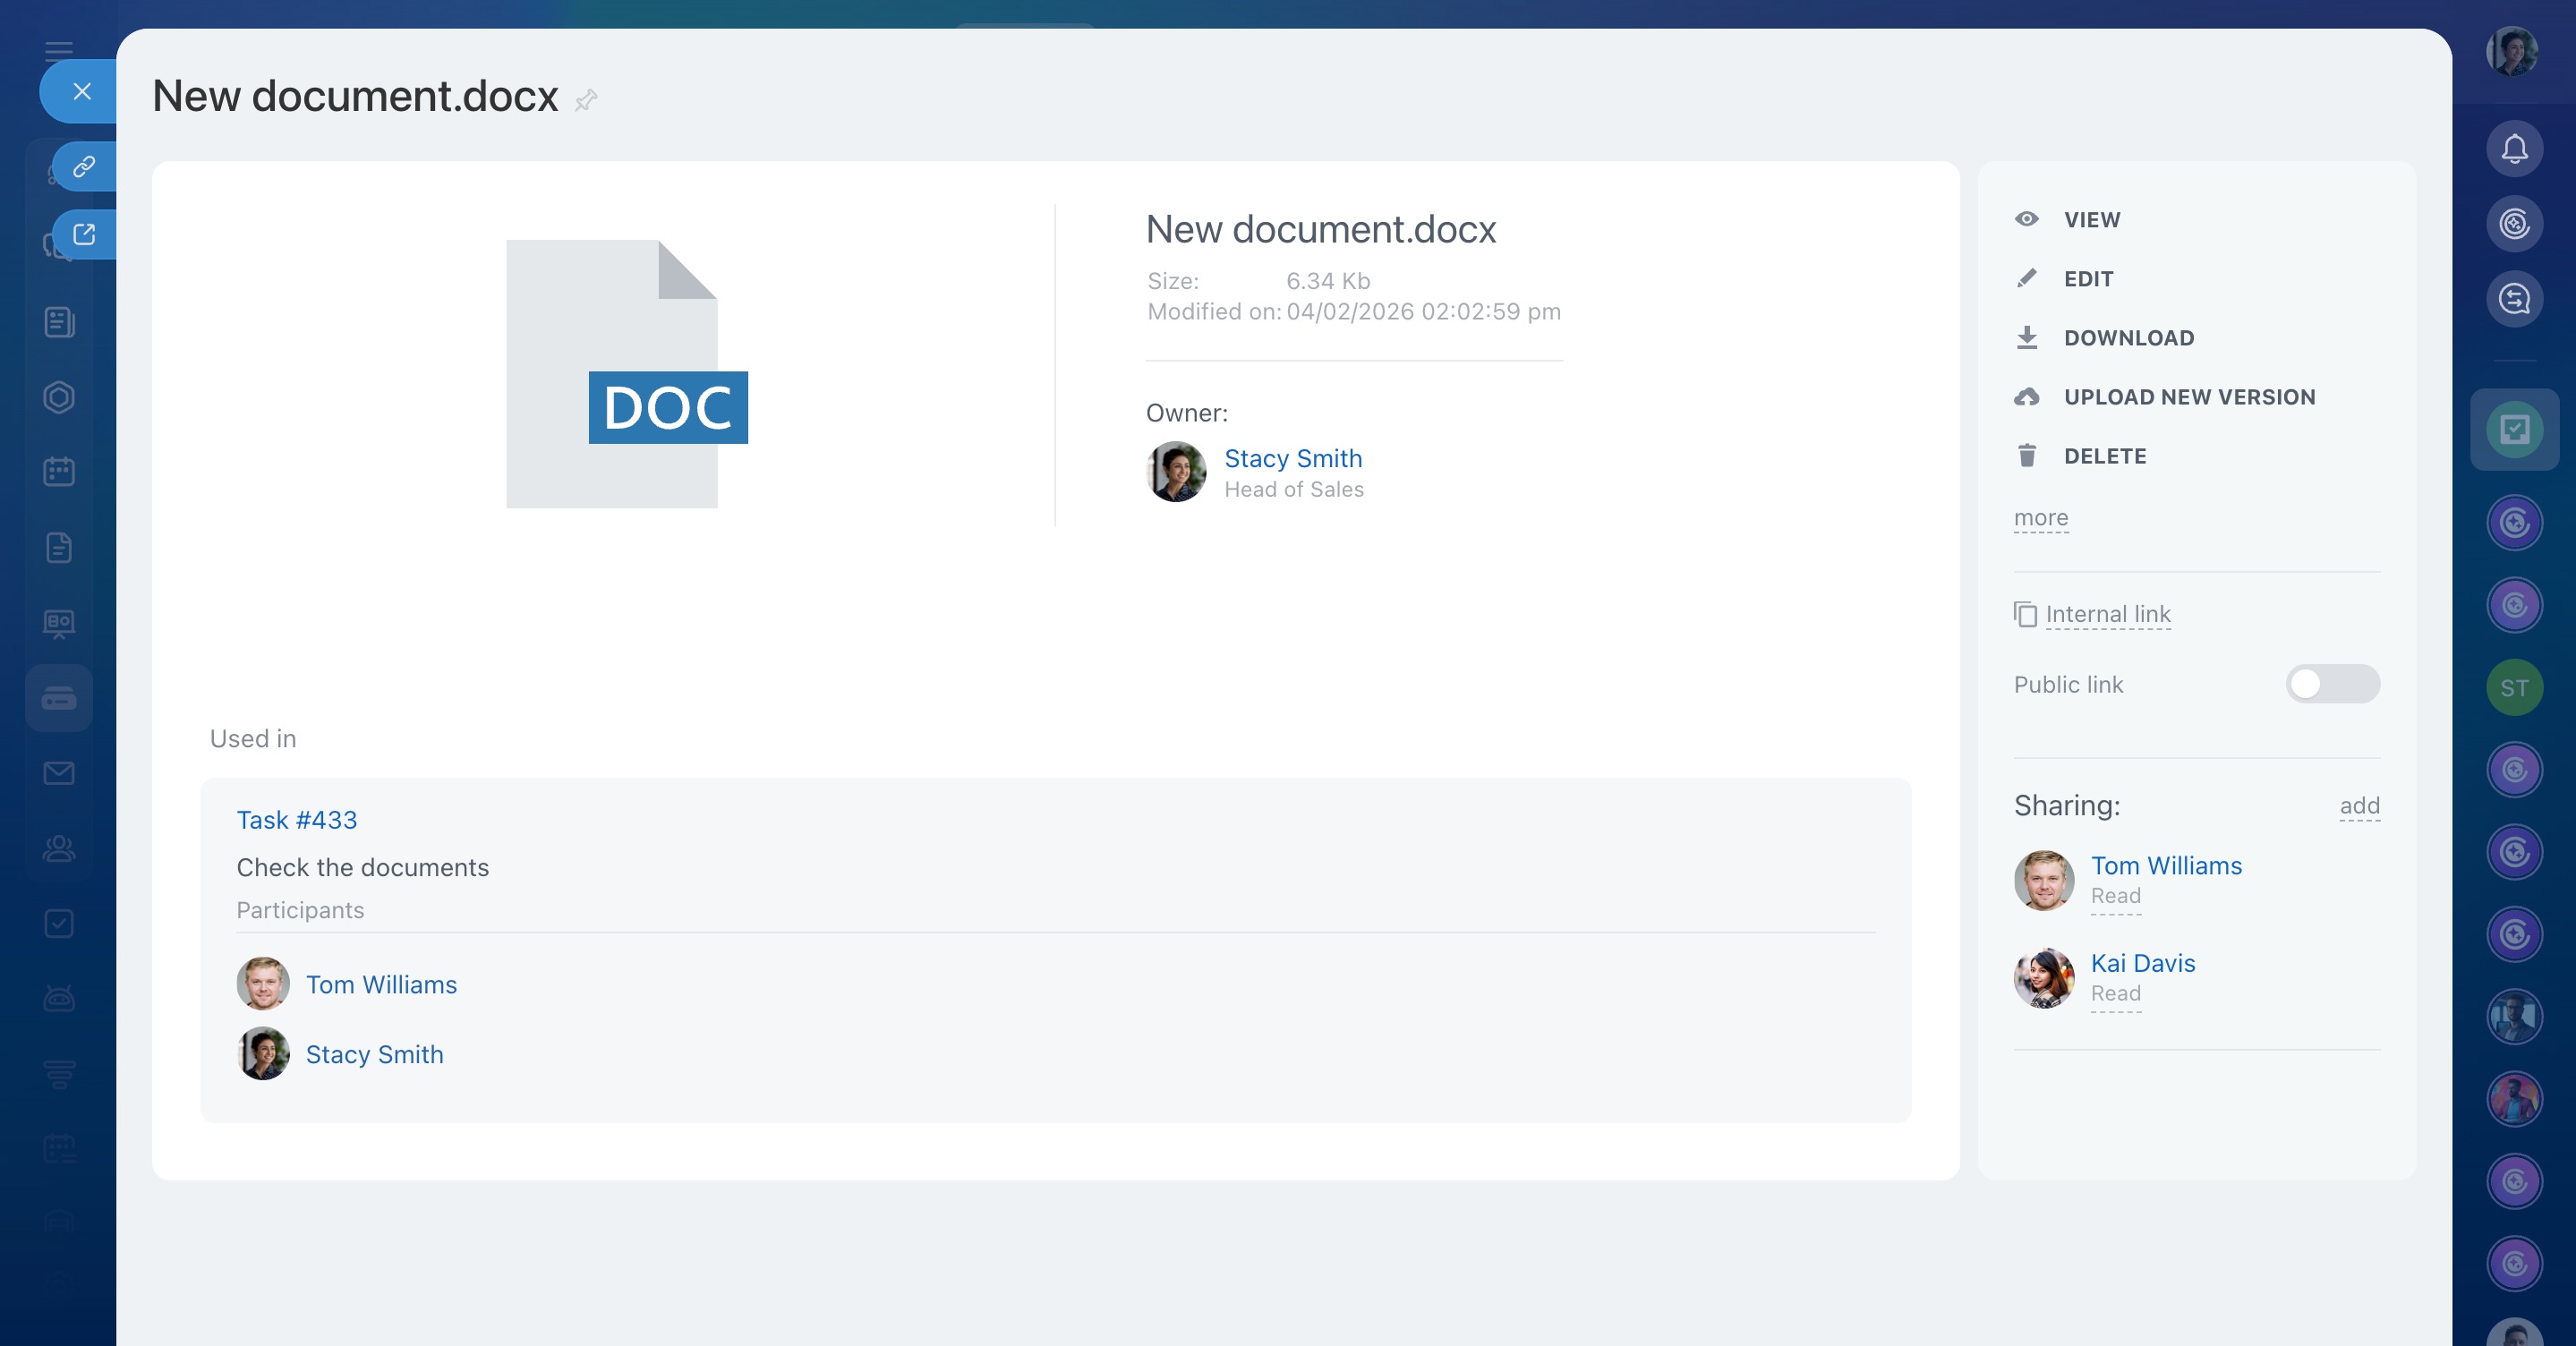
Task: Choose the VIEW action
Action: (x=2091, y=220)
